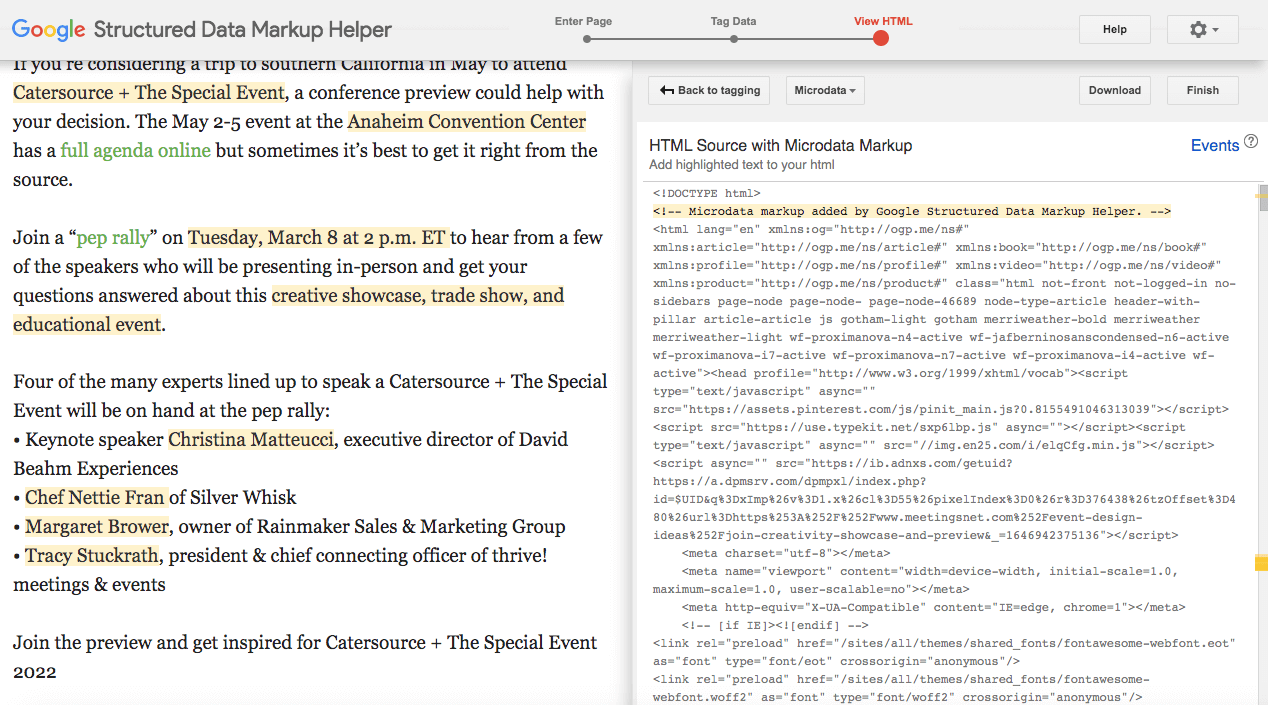
Task: Open the Help button
Action: 1114,30
